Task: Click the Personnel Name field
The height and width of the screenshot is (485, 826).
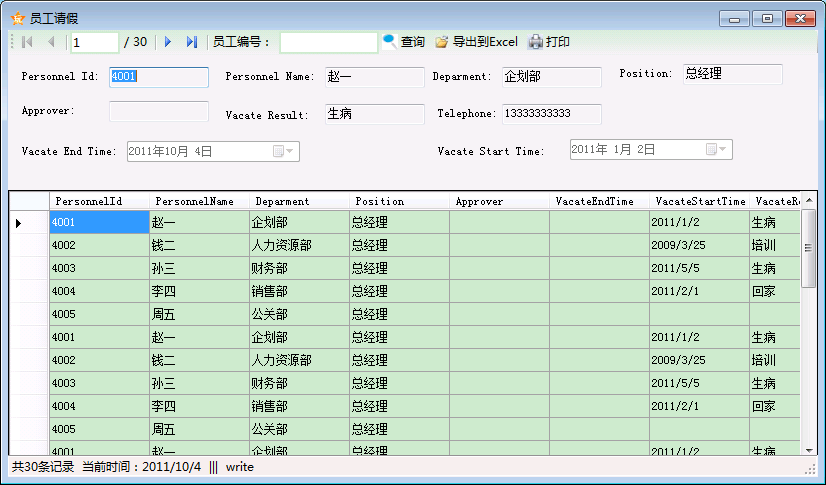Action: point(375,77)
